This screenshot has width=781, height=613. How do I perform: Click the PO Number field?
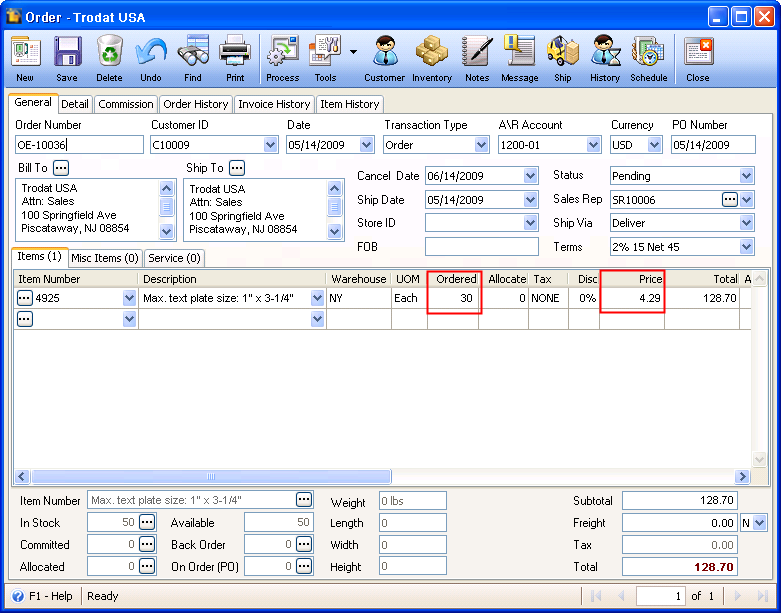[713, 145]
